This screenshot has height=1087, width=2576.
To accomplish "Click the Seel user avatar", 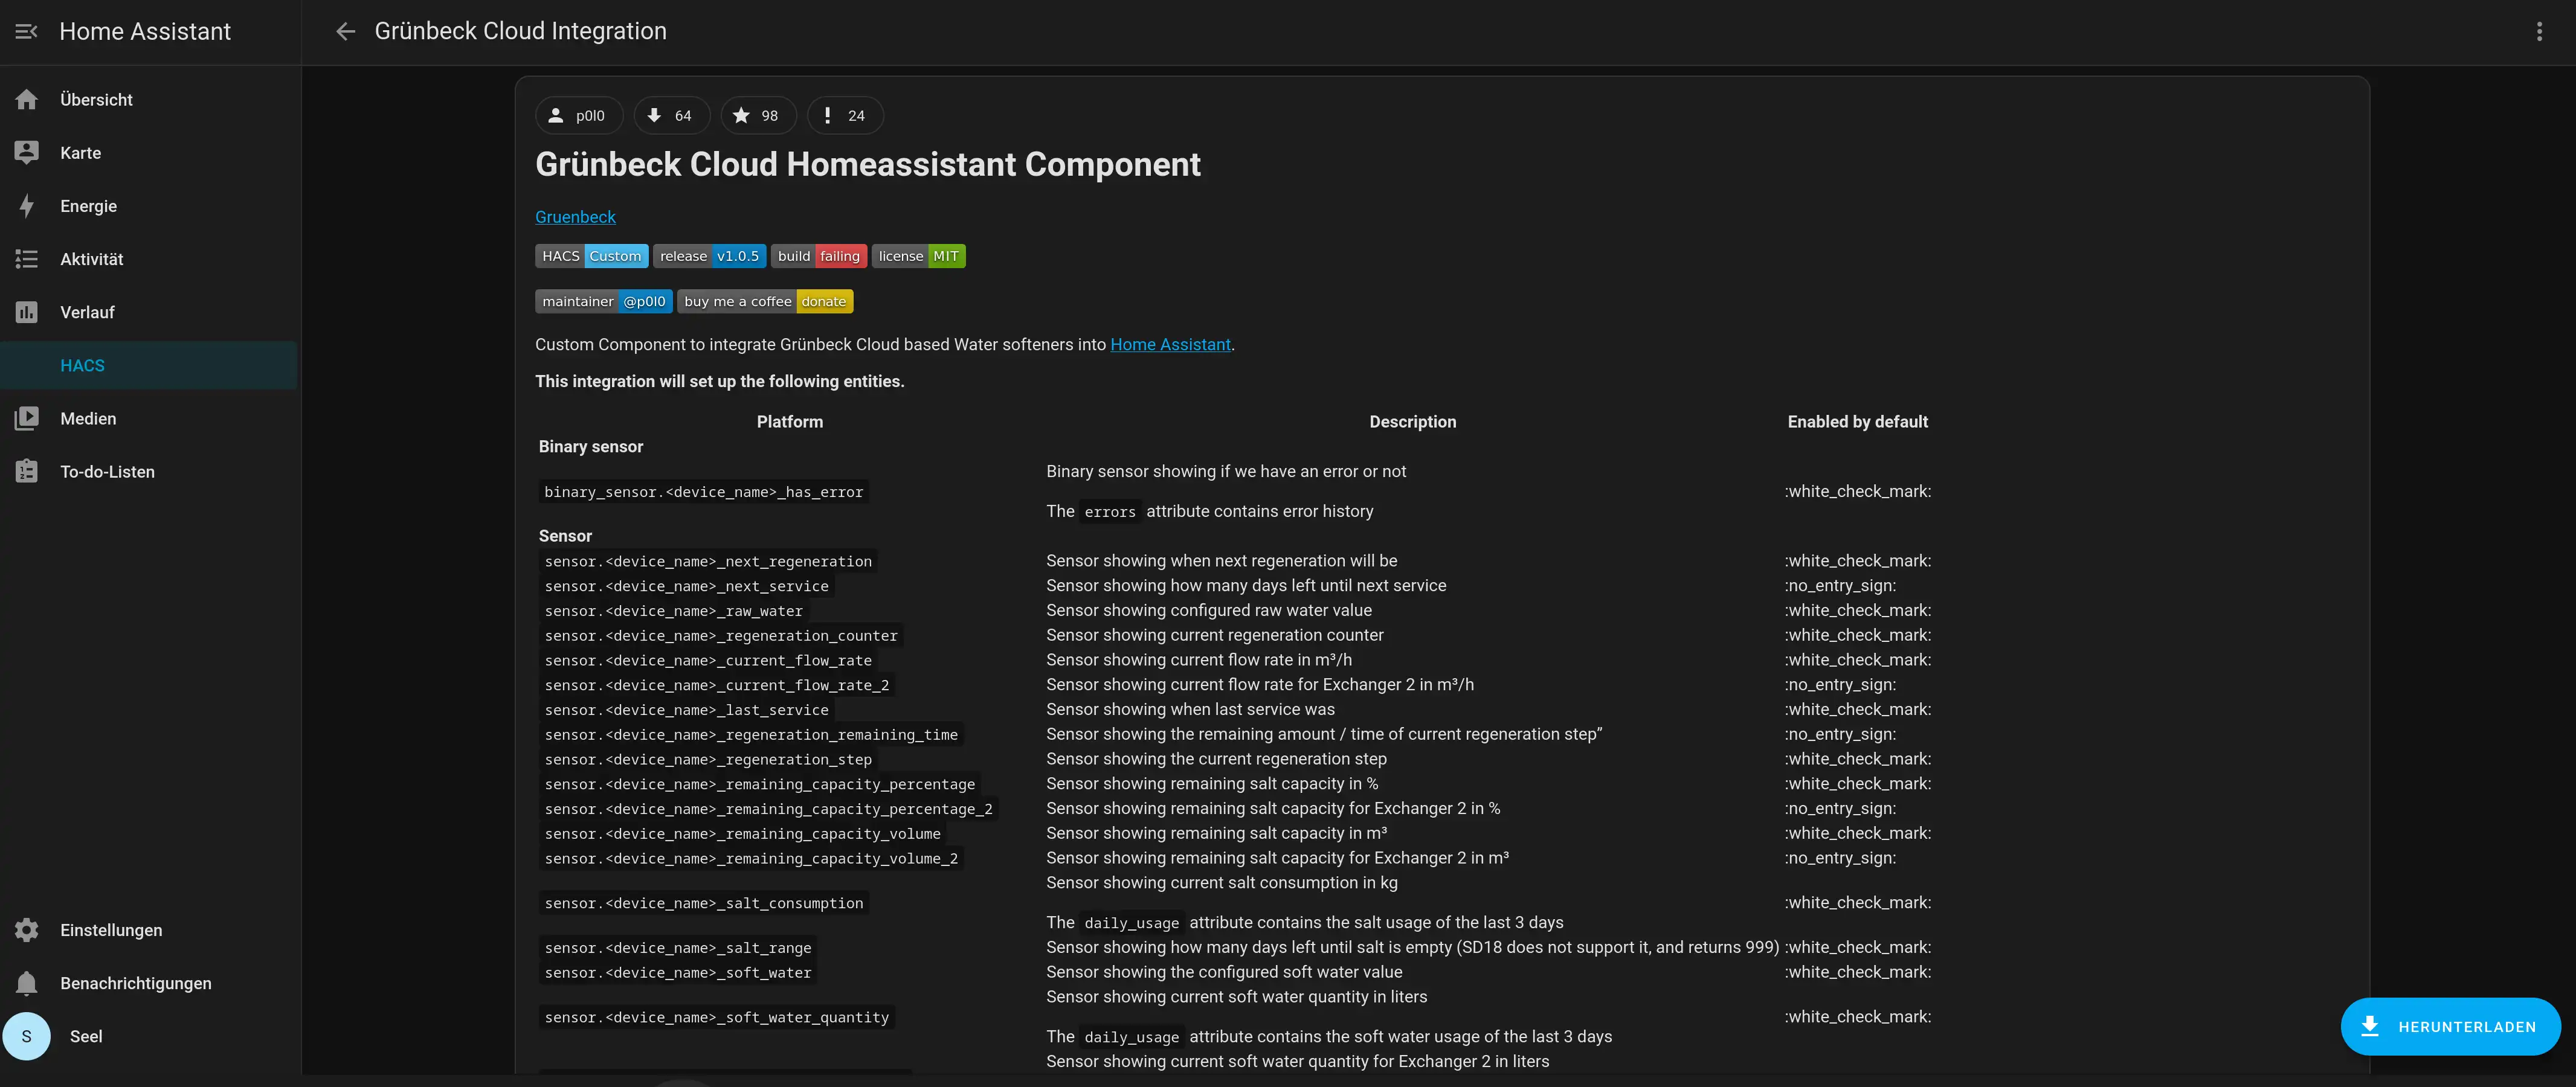I will tap(27, 1036).
